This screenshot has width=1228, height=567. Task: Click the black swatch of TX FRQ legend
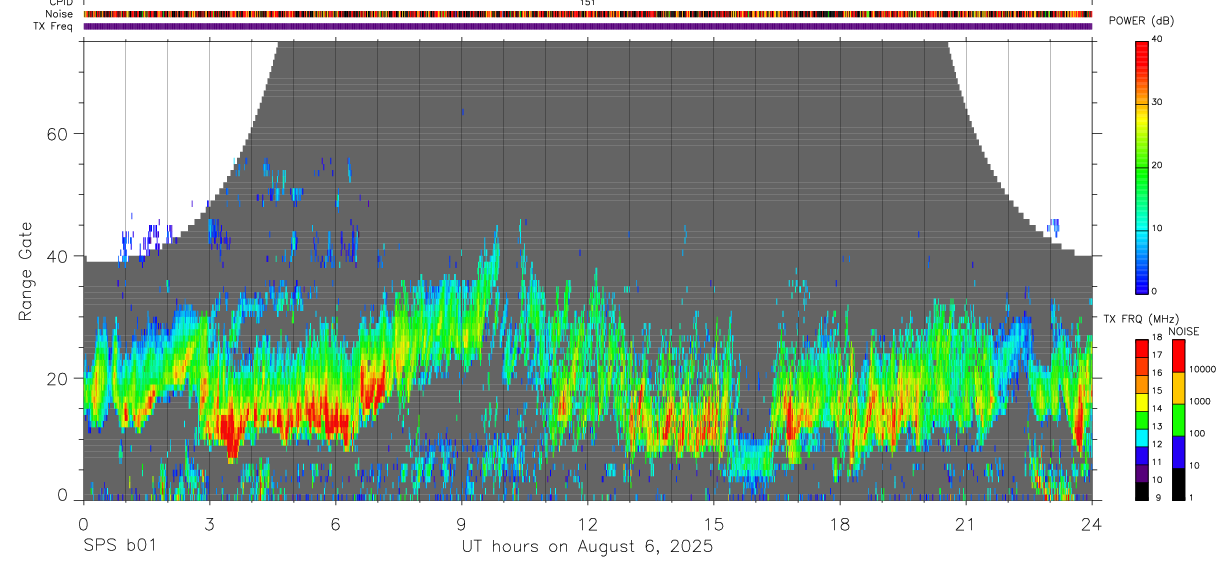pyautogui.click(x=1142, y=490)
